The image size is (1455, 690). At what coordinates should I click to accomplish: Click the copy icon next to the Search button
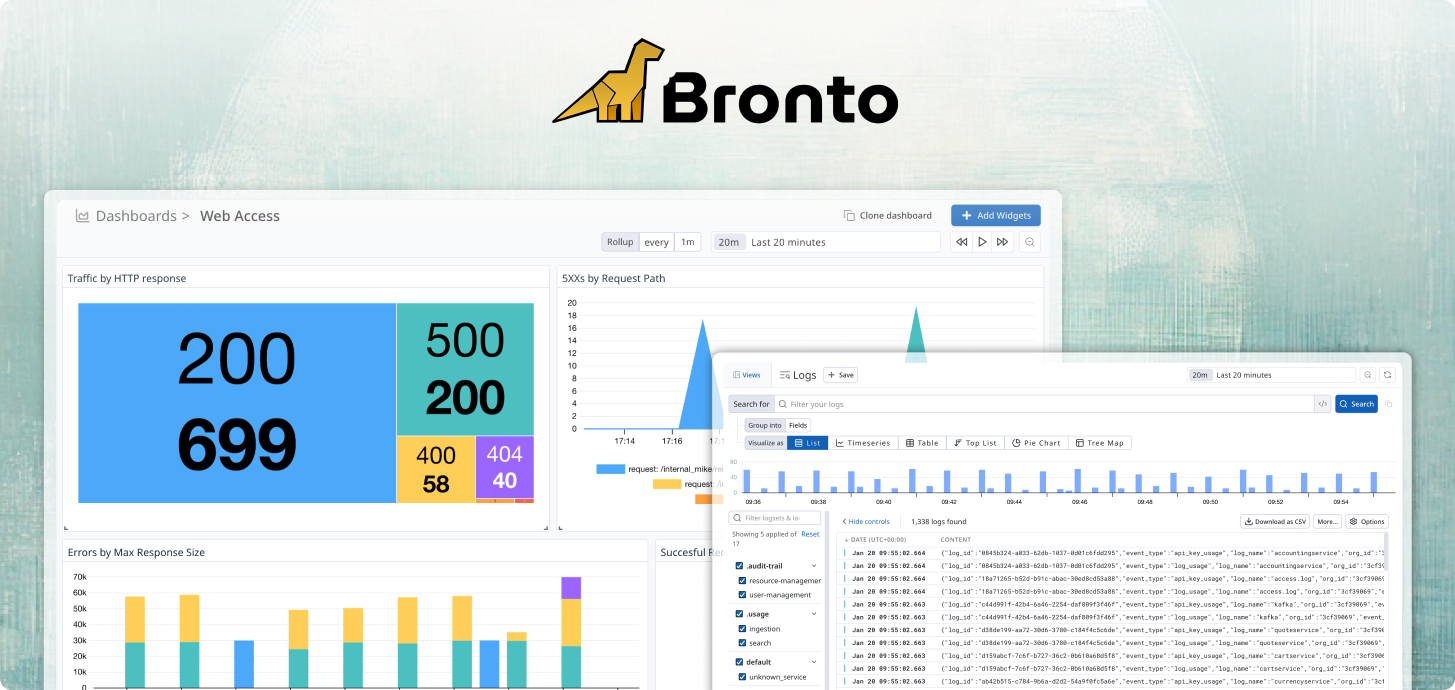pyautogui.click(x=1389, y=404)
